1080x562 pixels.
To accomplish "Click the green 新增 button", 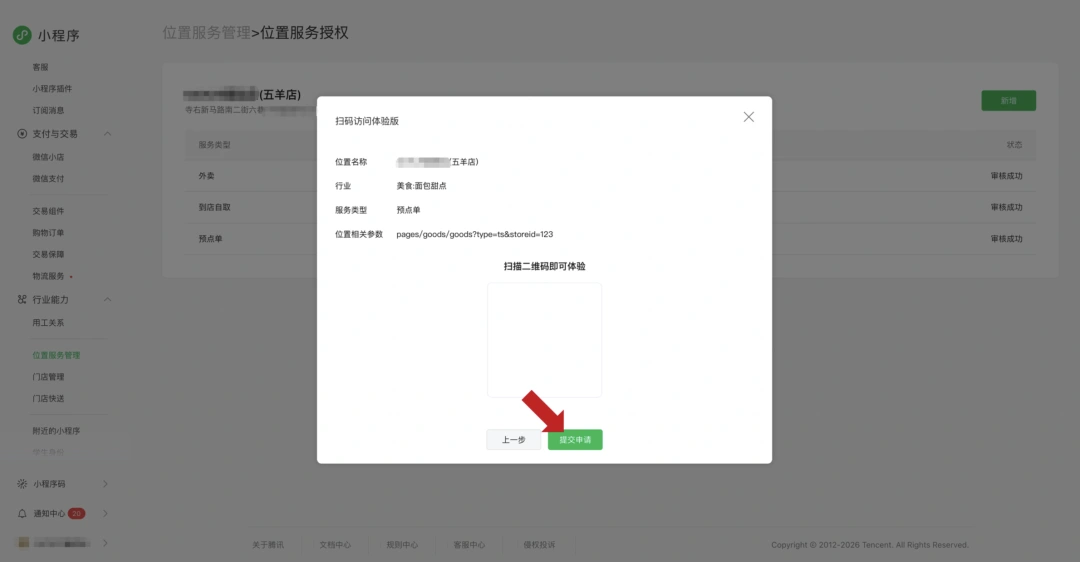I will [1008, 101].
